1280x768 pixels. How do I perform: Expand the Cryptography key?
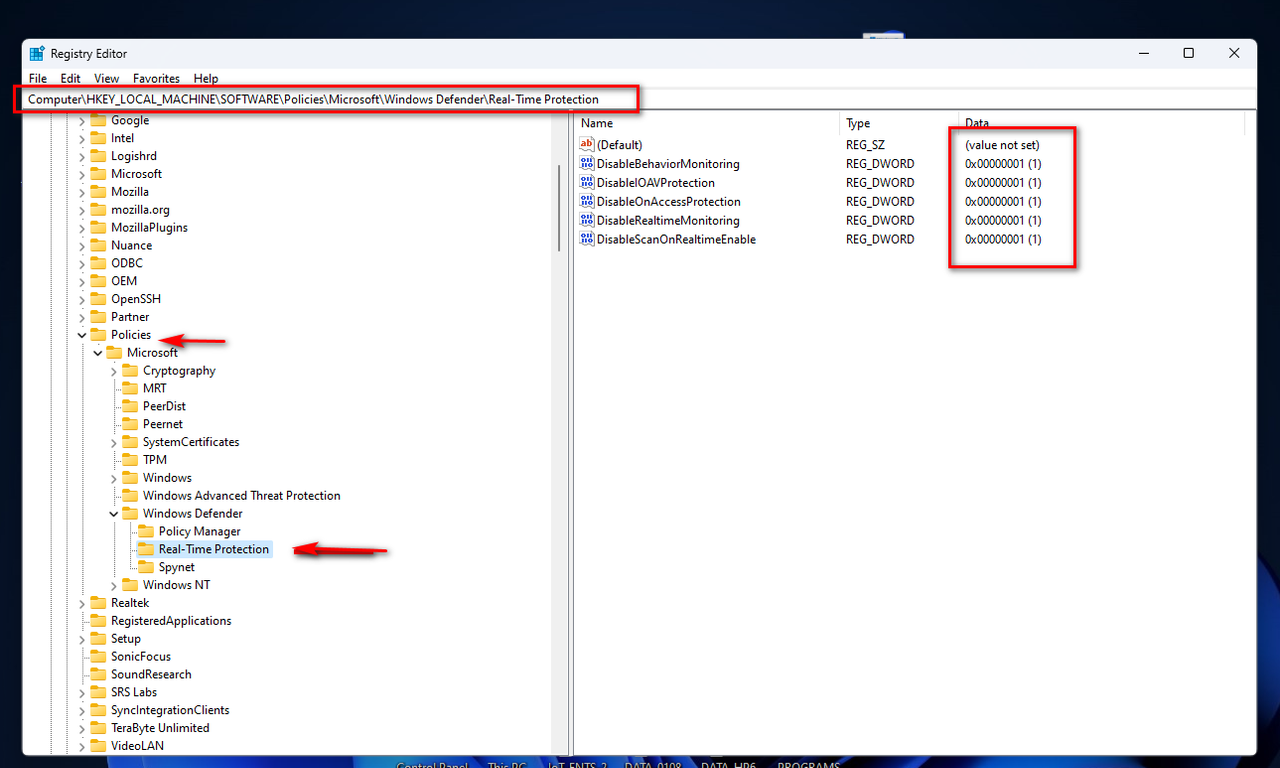(x=114, y=371)
